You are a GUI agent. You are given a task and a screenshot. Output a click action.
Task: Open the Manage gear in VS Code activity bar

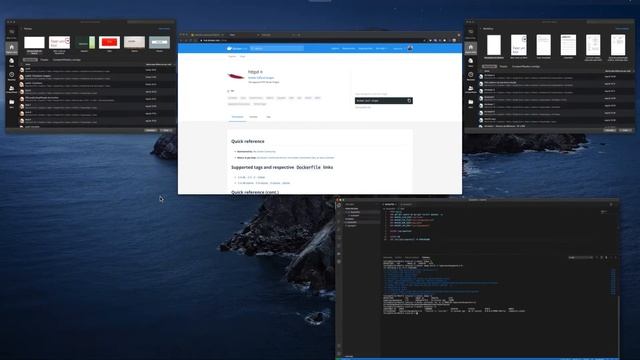tap(339, 353)
